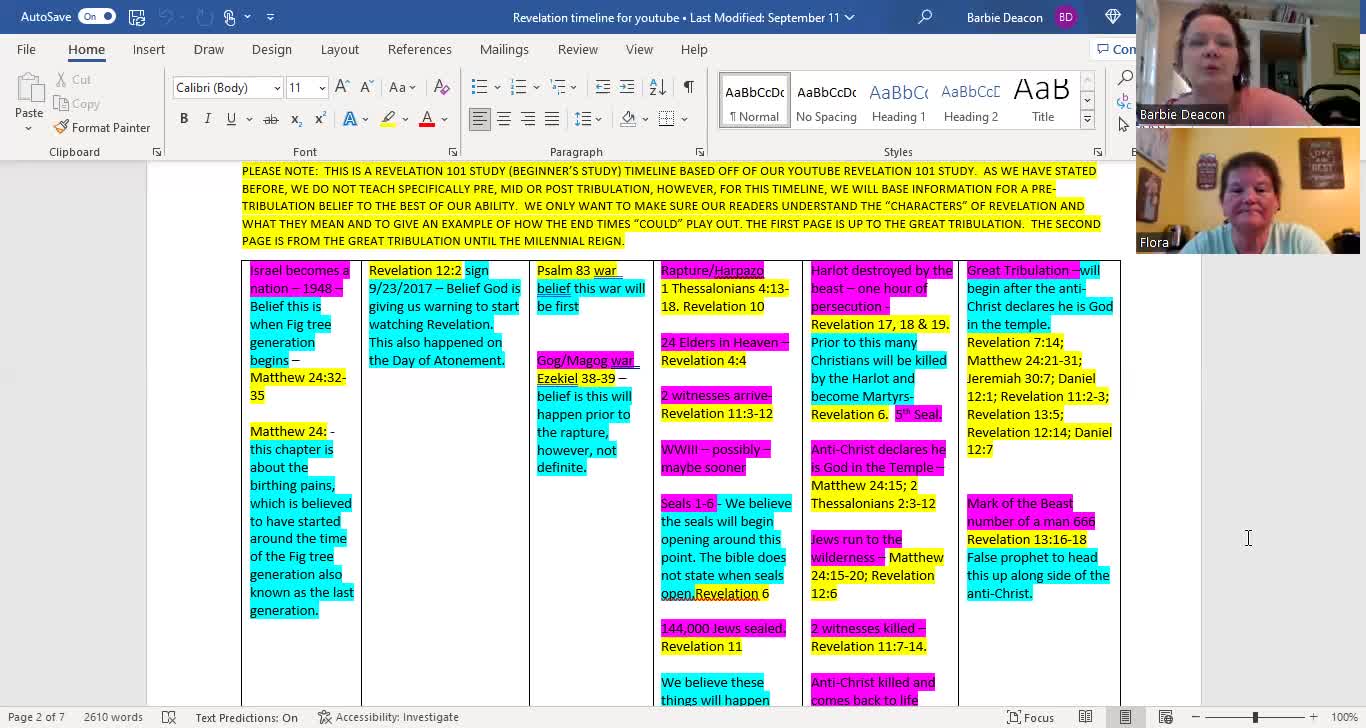
Task: Click the Save icon in title bar
Action: click(x=137, y=17)
